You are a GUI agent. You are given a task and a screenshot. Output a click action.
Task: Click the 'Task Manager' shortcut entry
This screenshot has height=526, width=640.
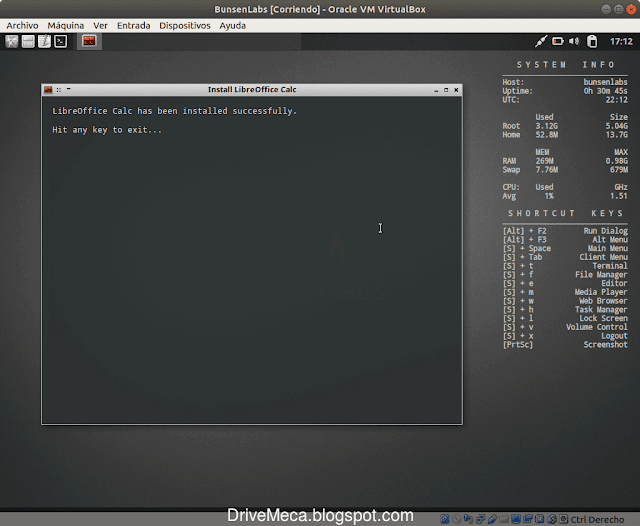[x=601, y=310]
